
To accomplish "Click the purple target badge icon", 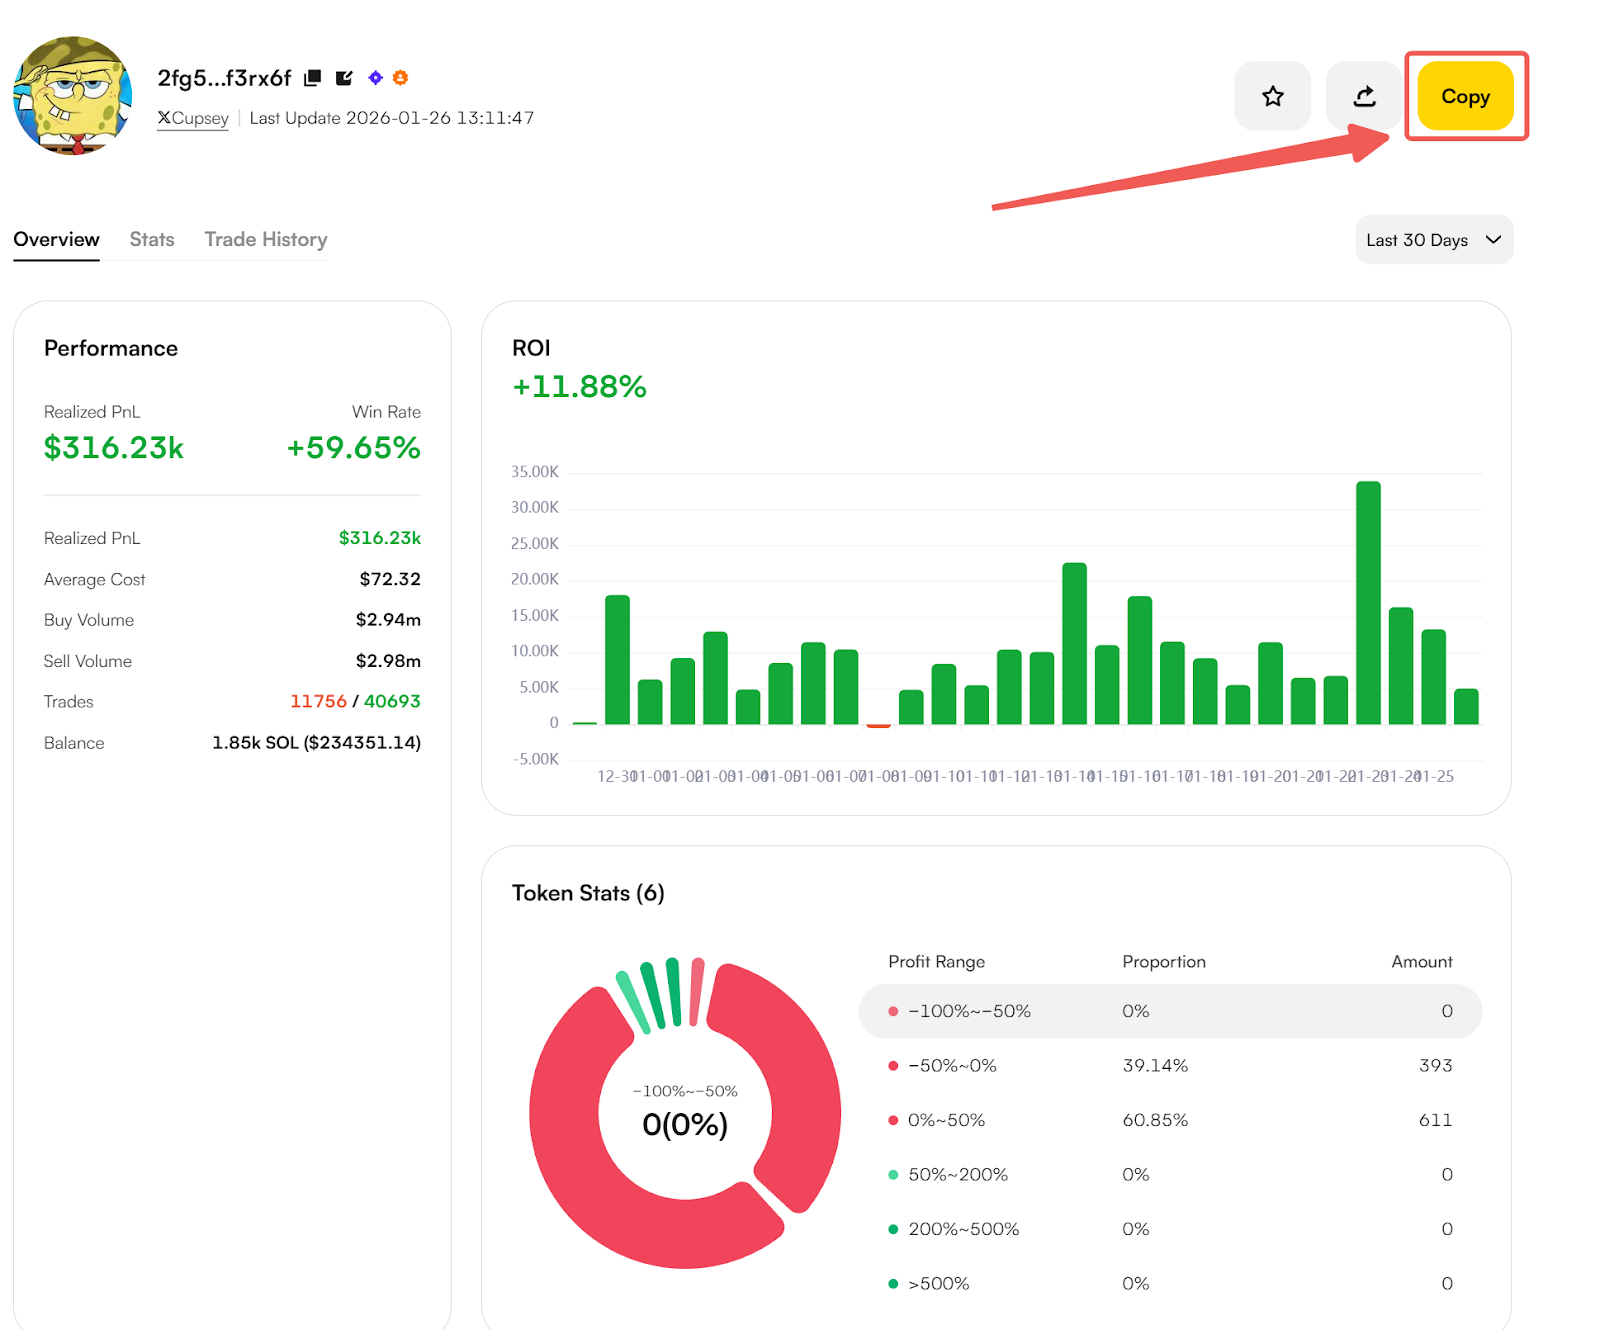I will (x=375, y=78).
